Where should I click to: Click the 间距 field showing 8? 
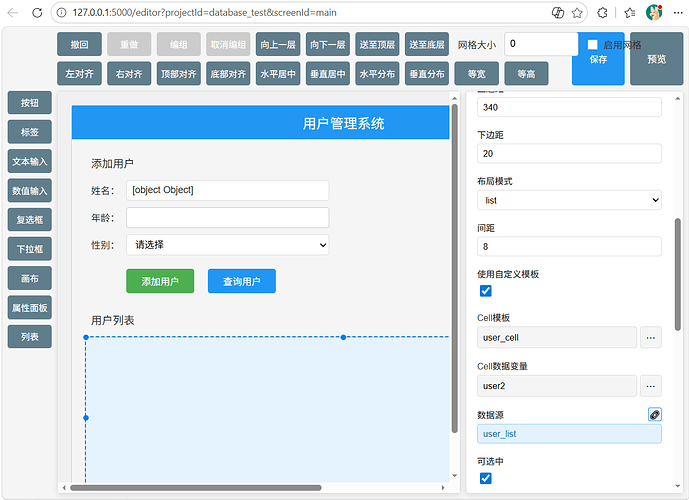click(x=569, y=246)
